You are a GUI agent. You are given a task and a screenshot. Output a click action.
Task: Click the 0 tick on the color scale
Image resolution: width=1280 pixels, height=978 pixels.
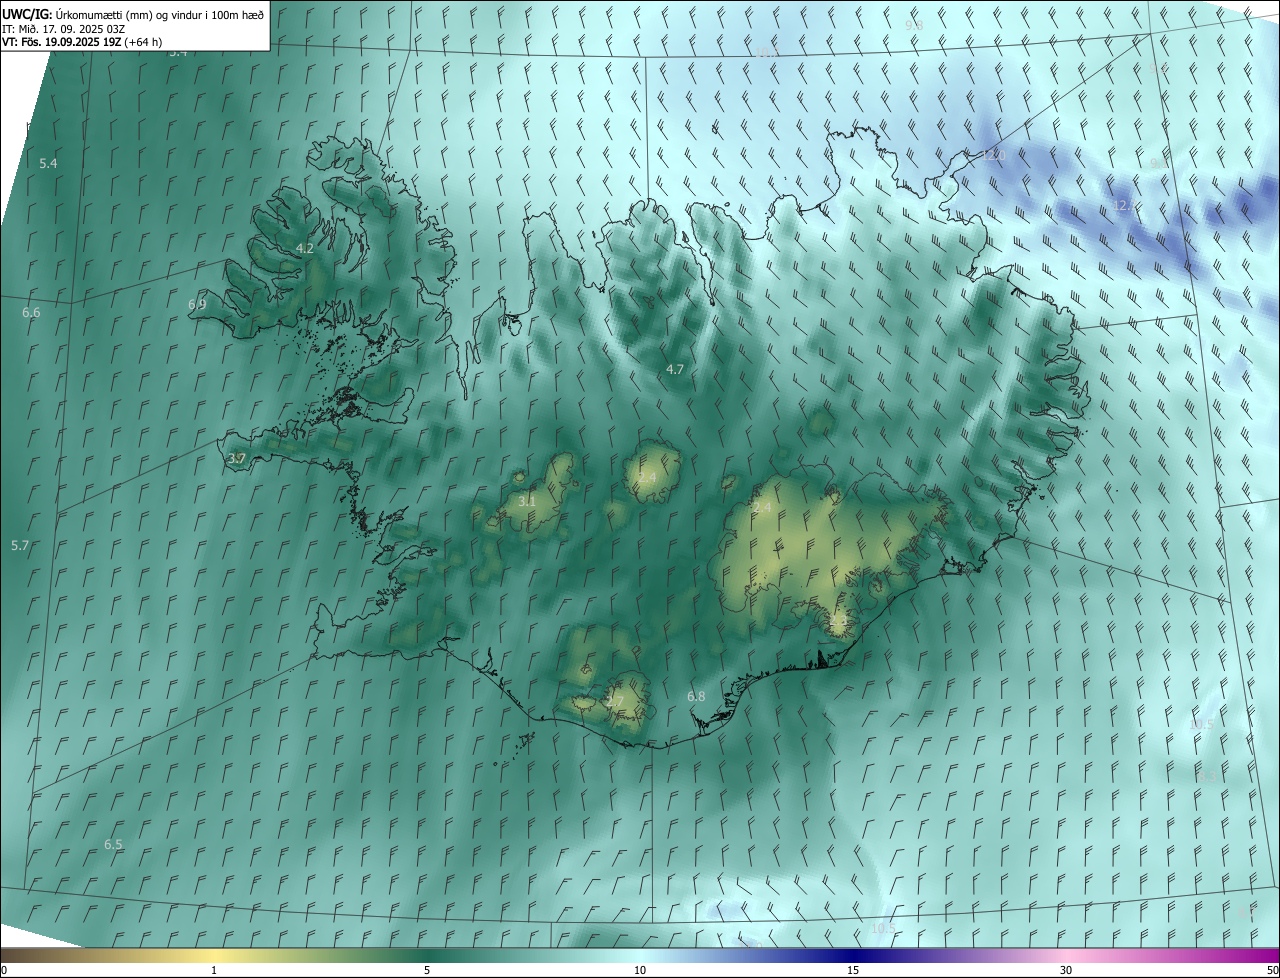point(4,970)
